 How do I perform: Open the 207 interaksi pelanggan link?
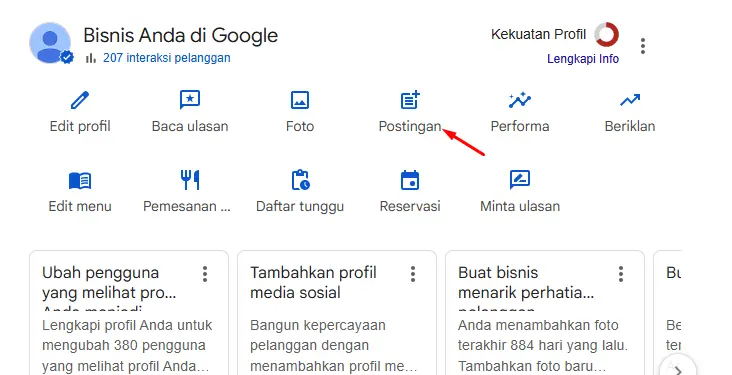click(167, 58)
